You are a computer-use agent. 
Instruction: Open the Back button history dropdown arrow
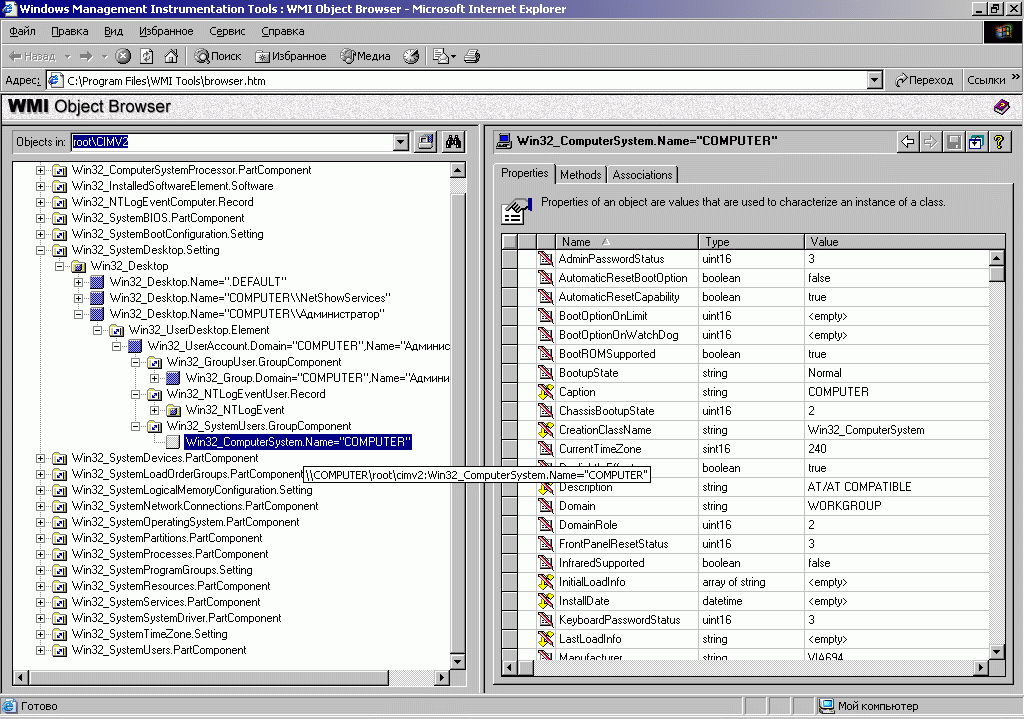point(67,56)
